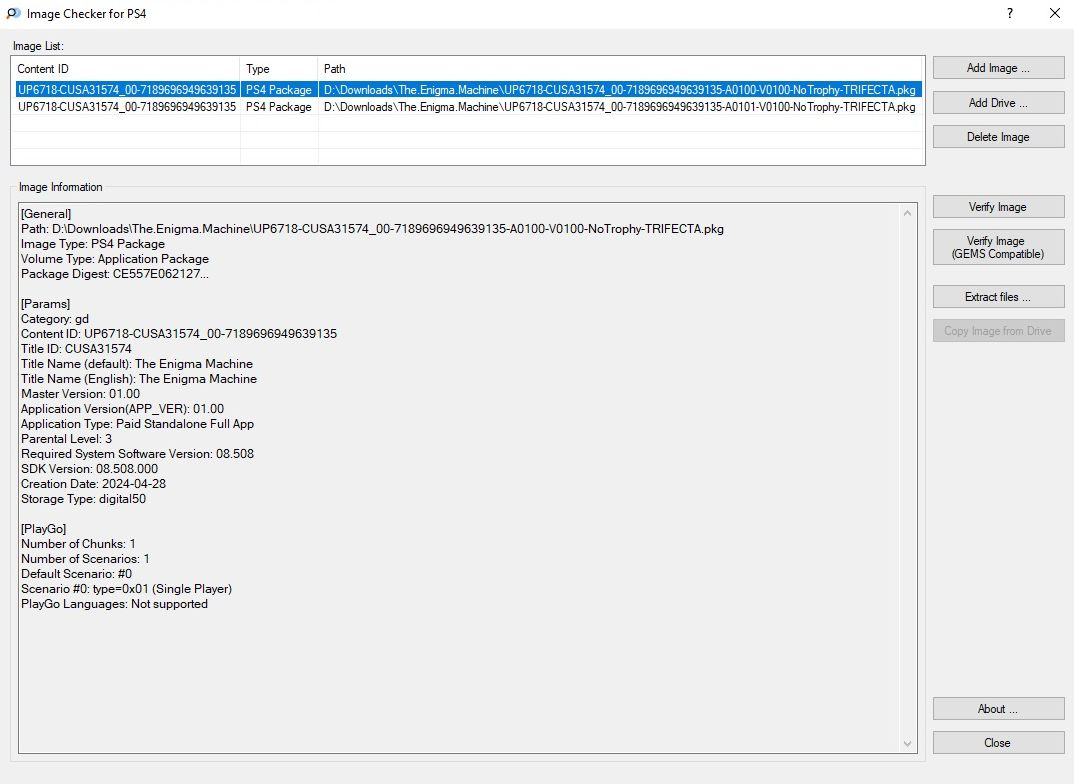1074x784 pixels.
Task: Click the Add Drive button
Action: [998, 103]
